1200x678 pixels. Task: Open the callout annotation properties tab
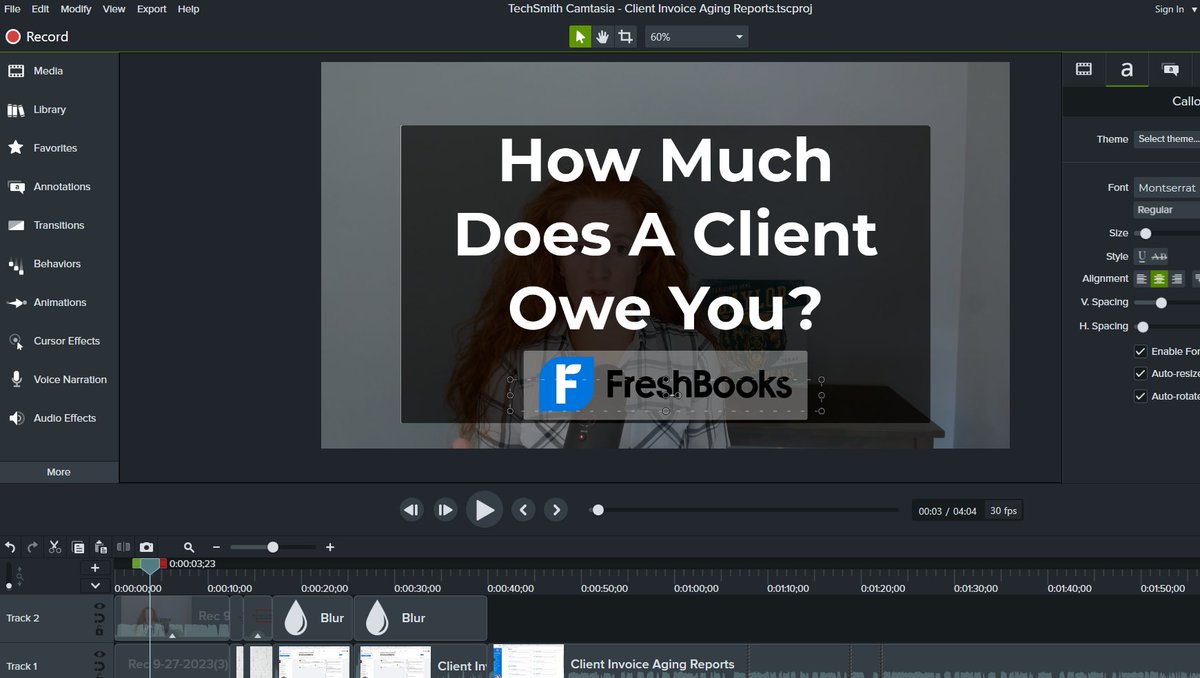coord(1170,69)
